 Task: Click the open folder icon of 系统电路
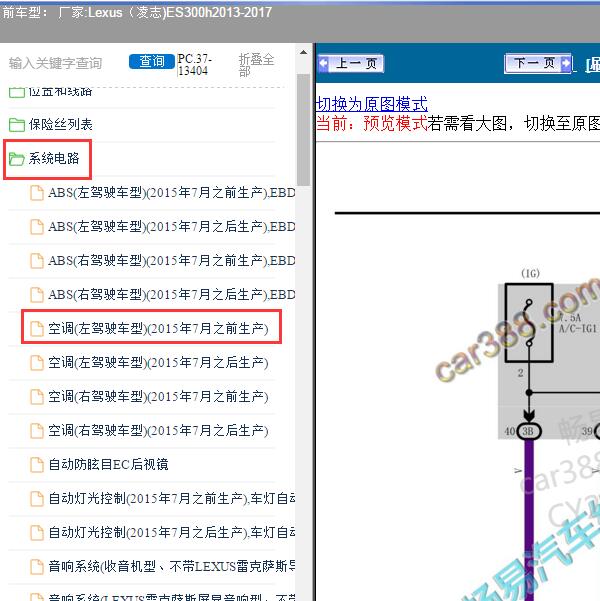(x=16, y=159)
